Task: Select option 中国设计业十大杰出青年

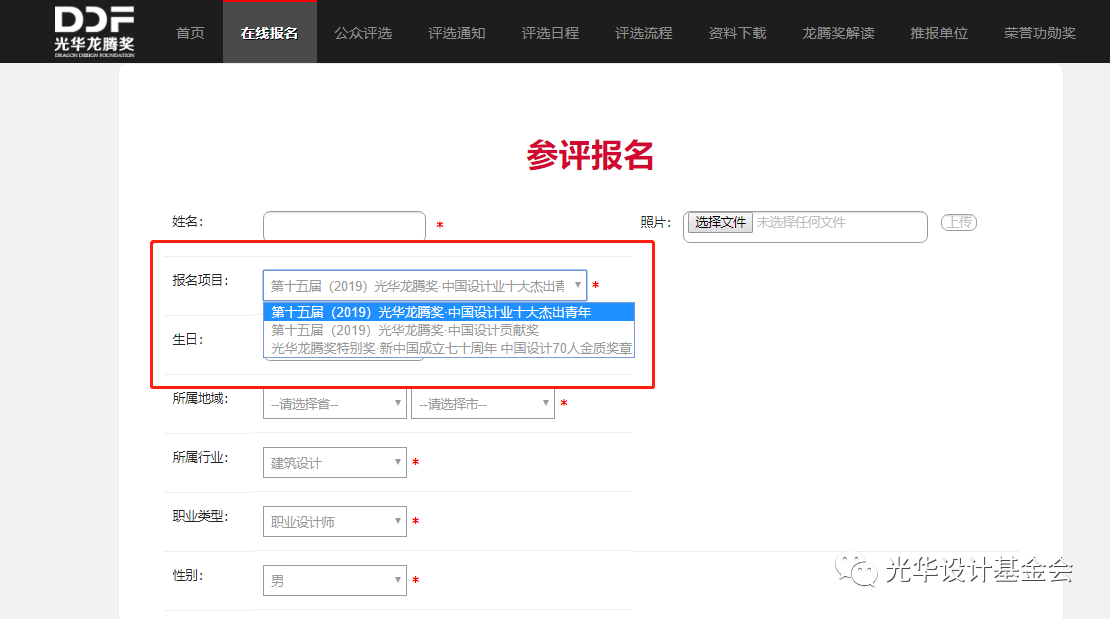Action: point(449,312)
